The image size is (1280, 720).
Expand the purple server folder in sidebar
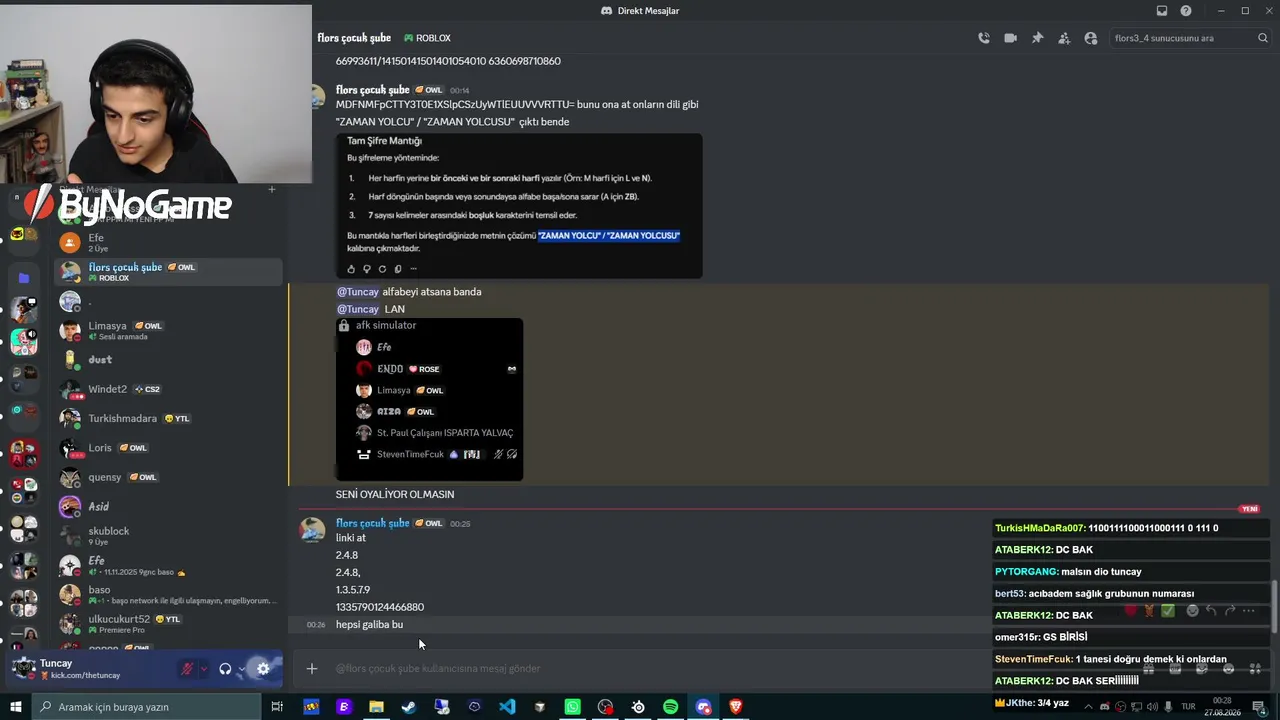[x=24, y=278]
